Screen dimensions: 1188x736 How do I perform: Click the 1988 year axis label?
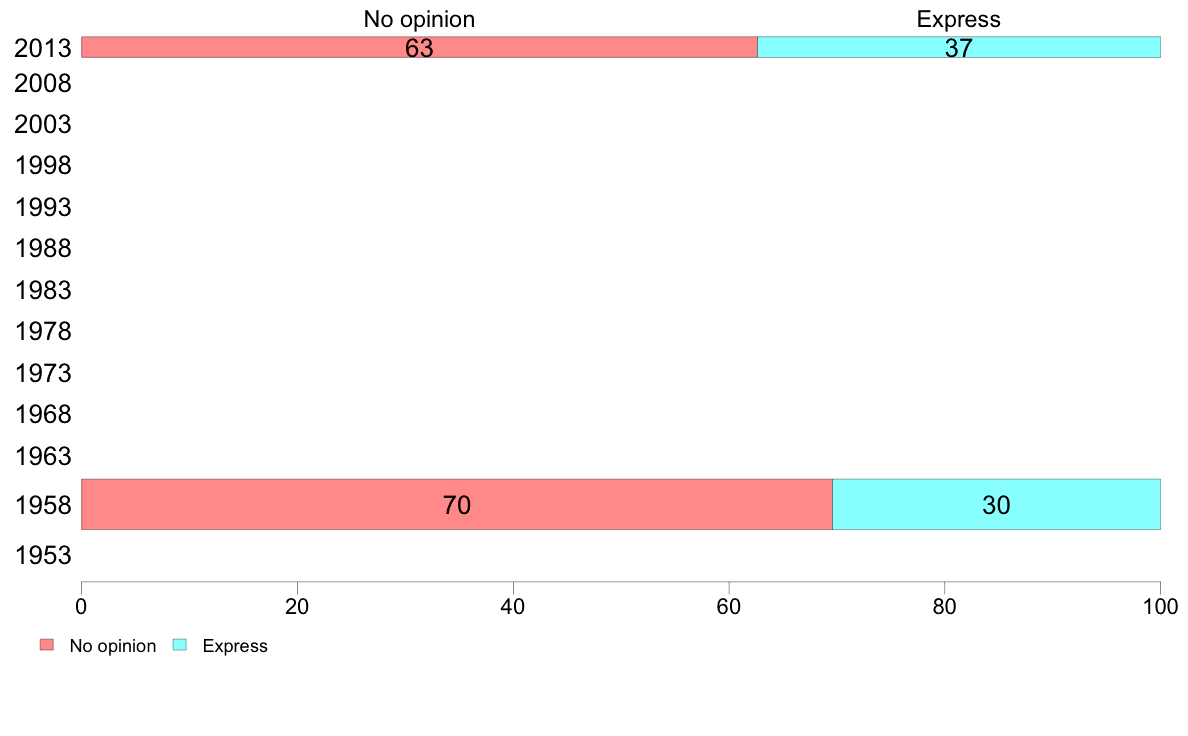[x=42, y=249]
